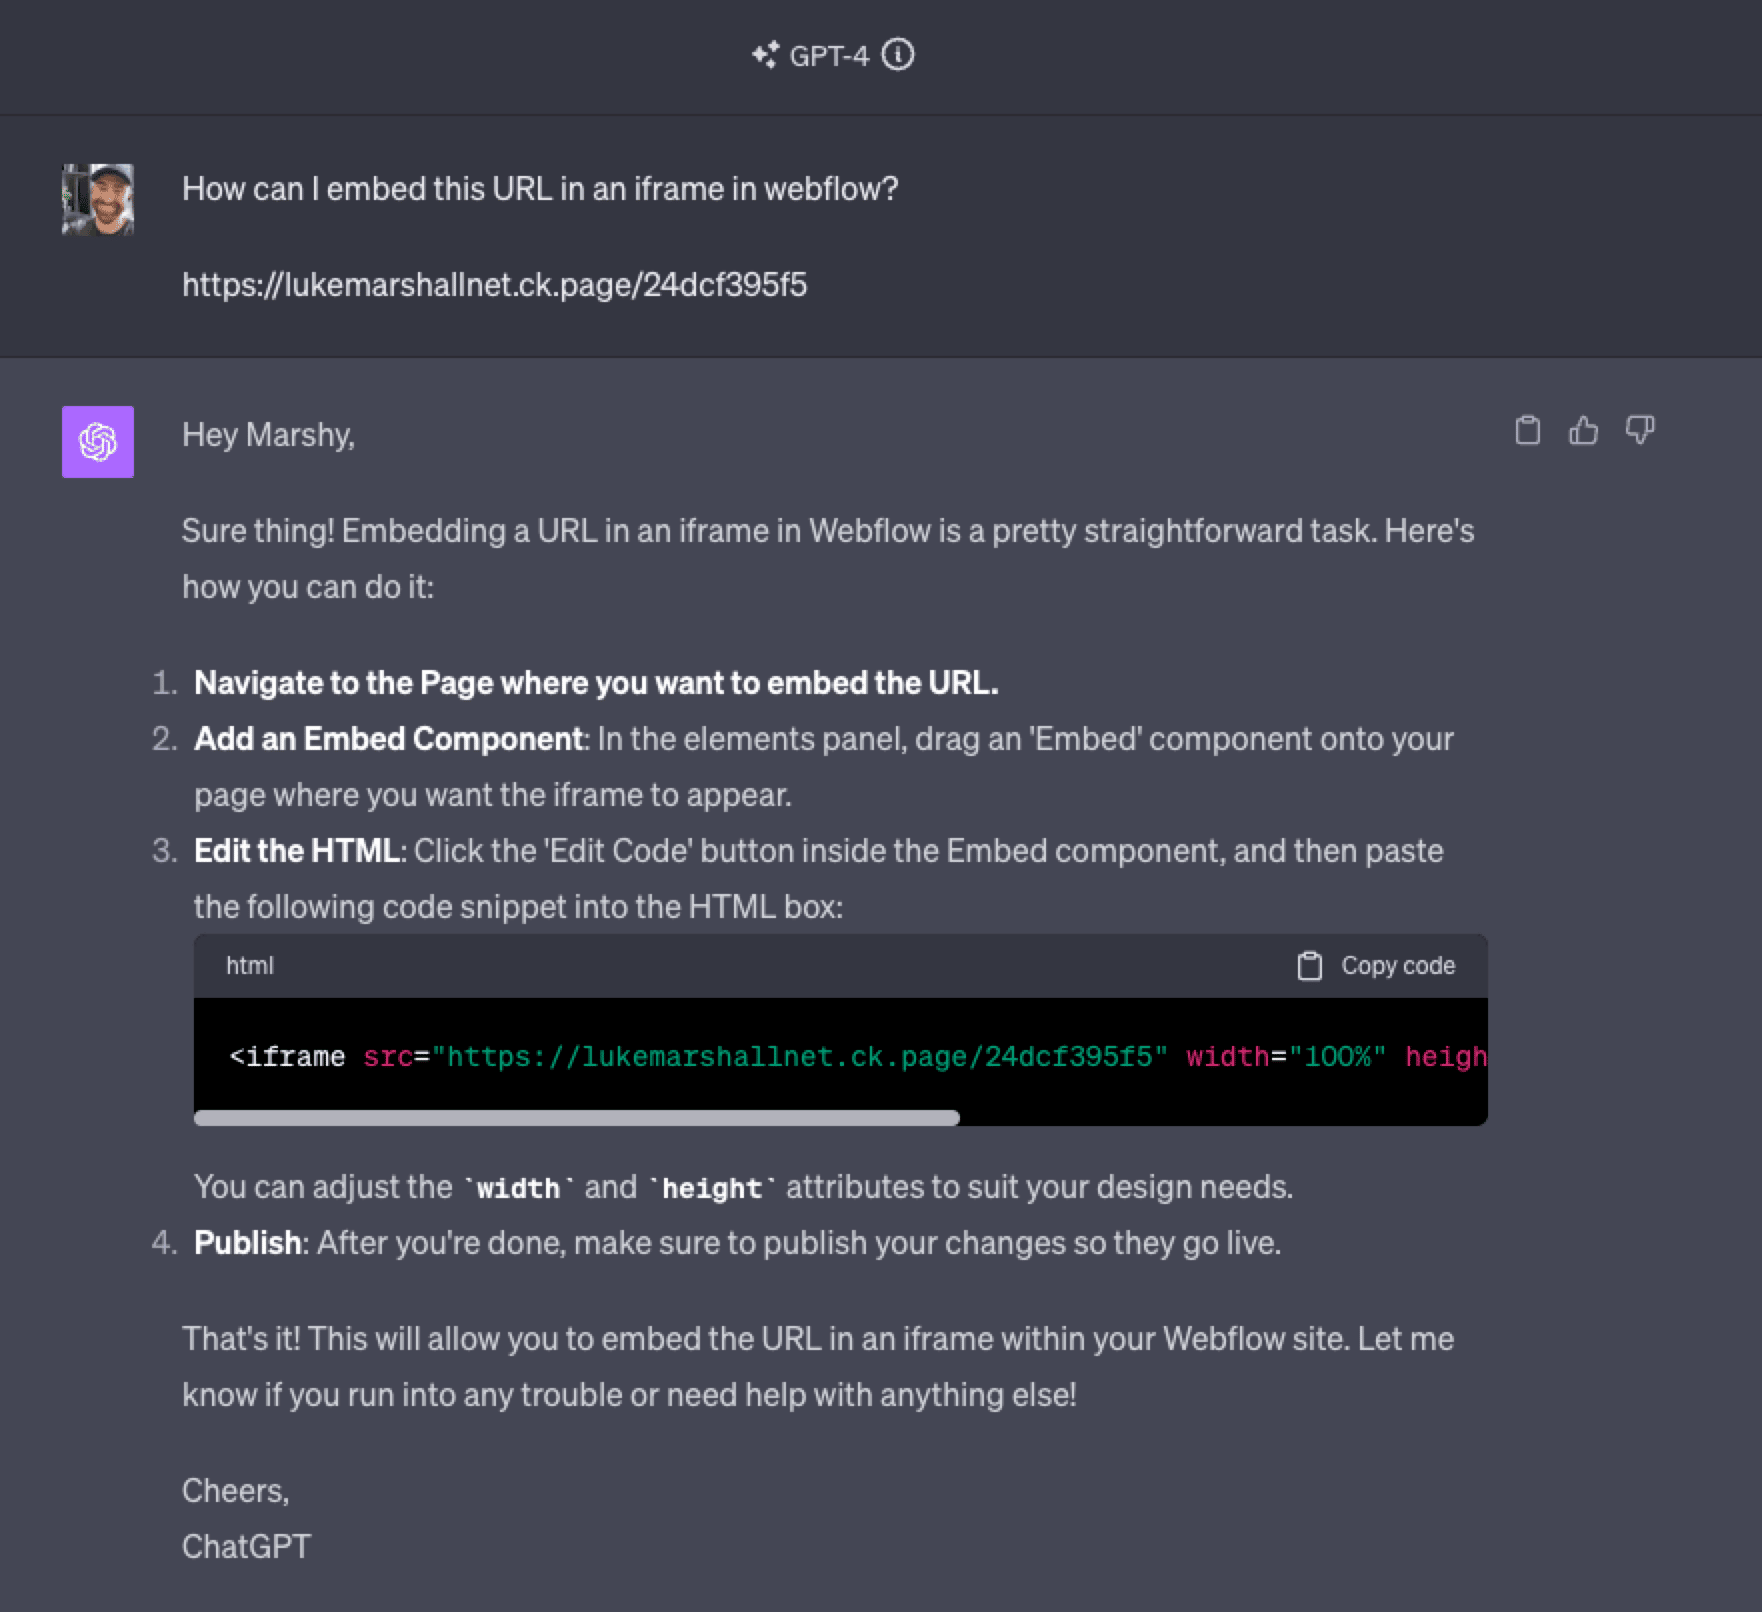Image resolution: width=1762 pixels, height=1612 pixels.
Task: Click the user profile photo avatar
Action: pos(98,199)
